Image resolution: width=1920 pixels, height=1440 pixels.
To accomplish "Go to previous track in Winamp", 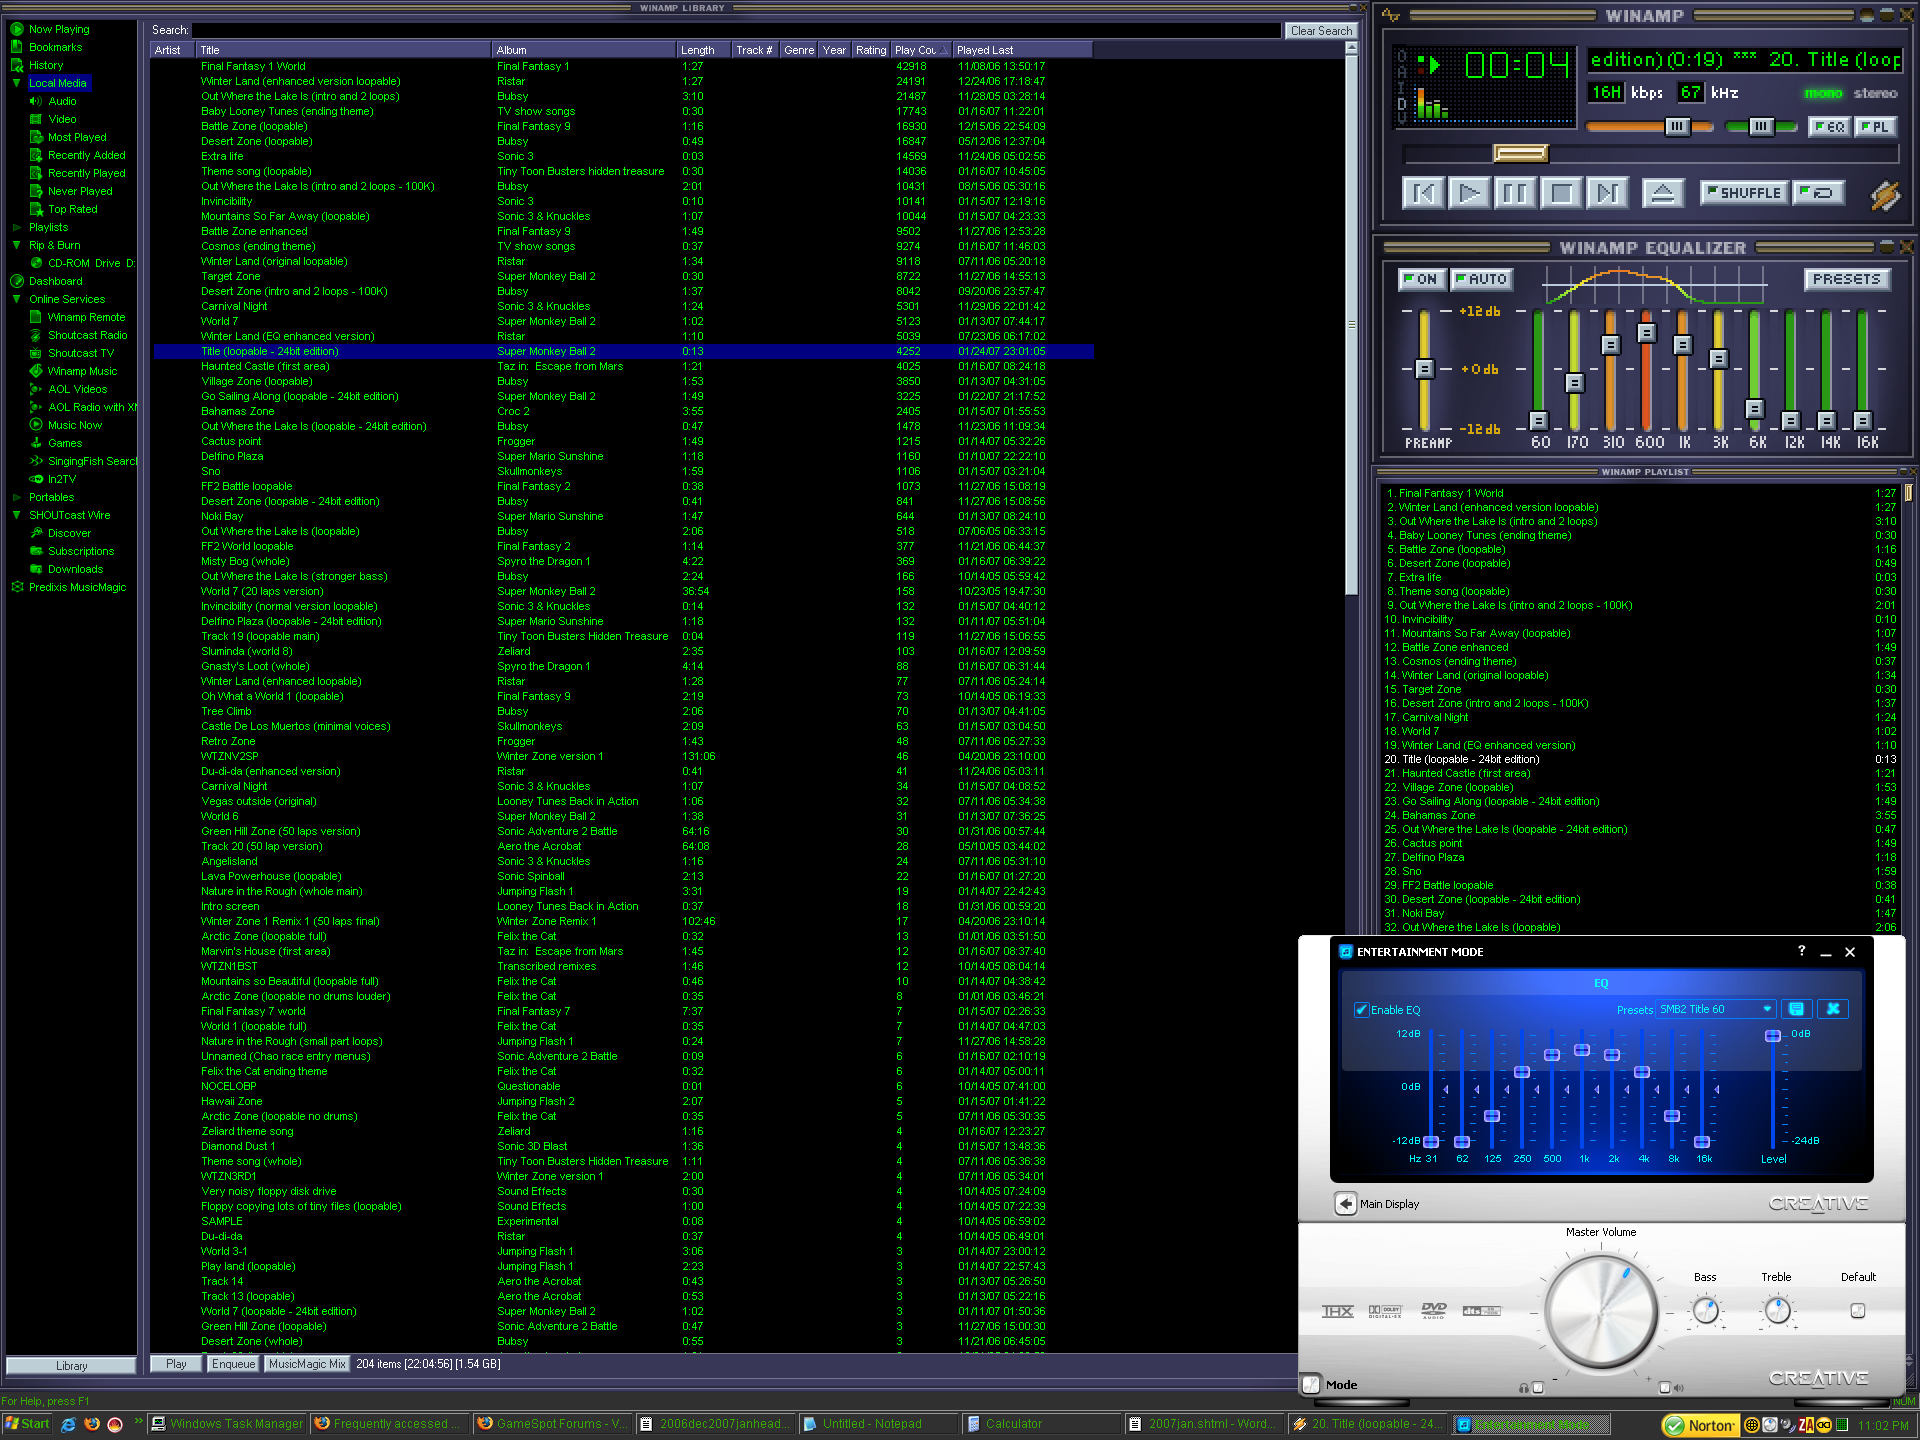I will coord(1423,193).
